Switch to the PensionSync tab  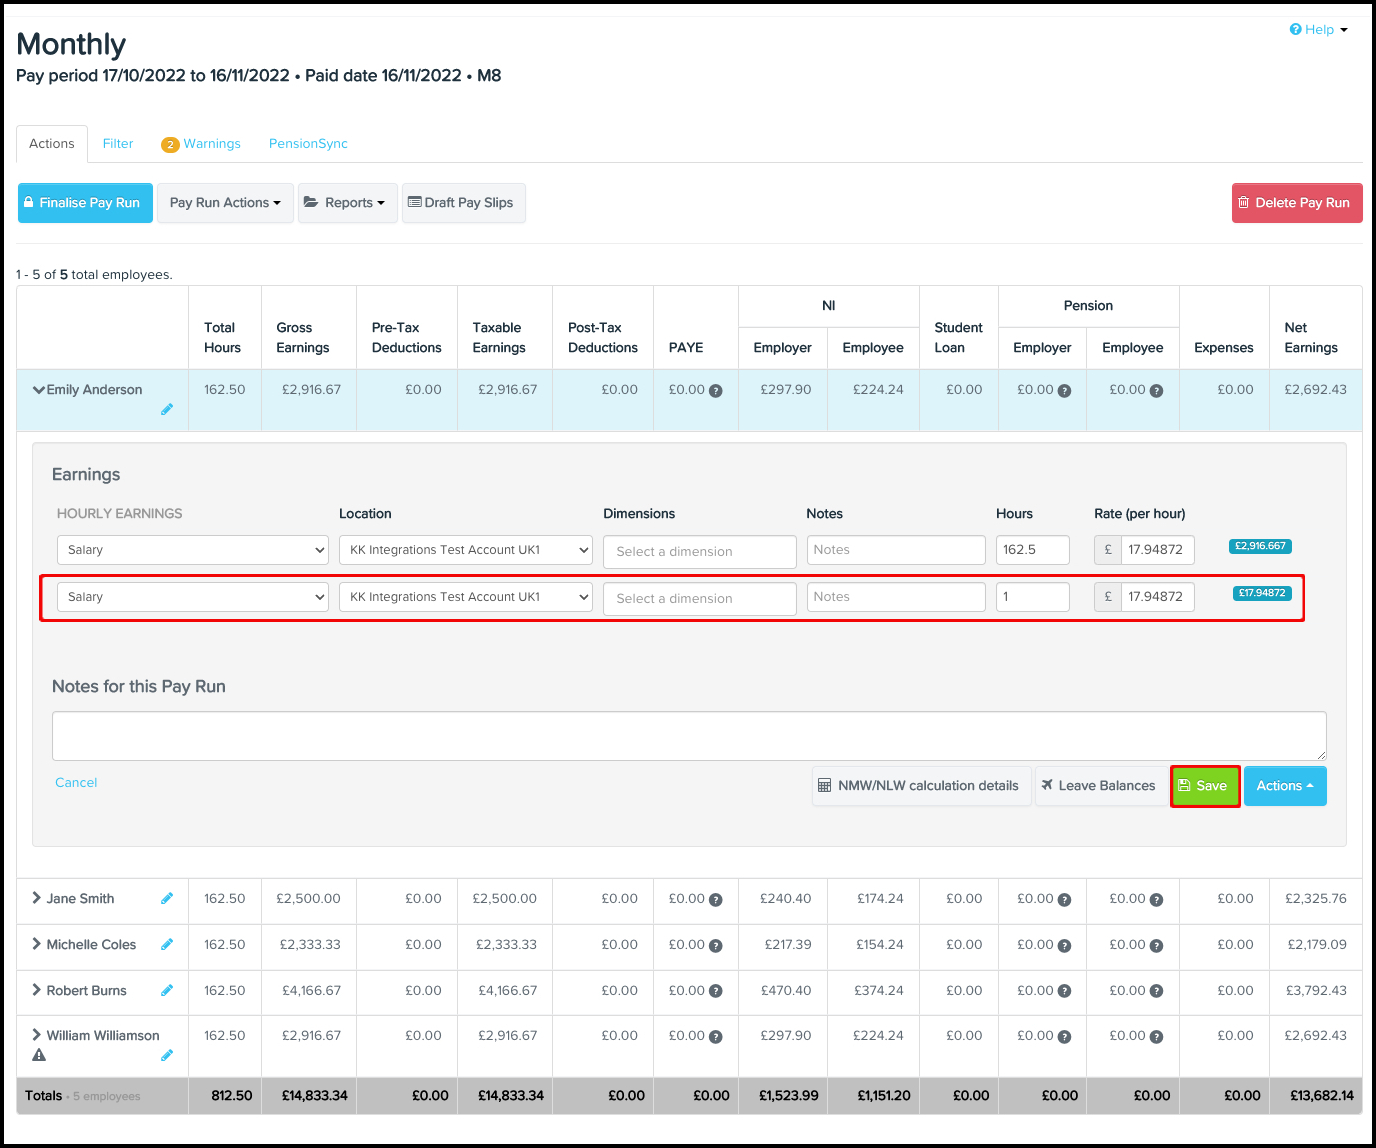[307, 143]
